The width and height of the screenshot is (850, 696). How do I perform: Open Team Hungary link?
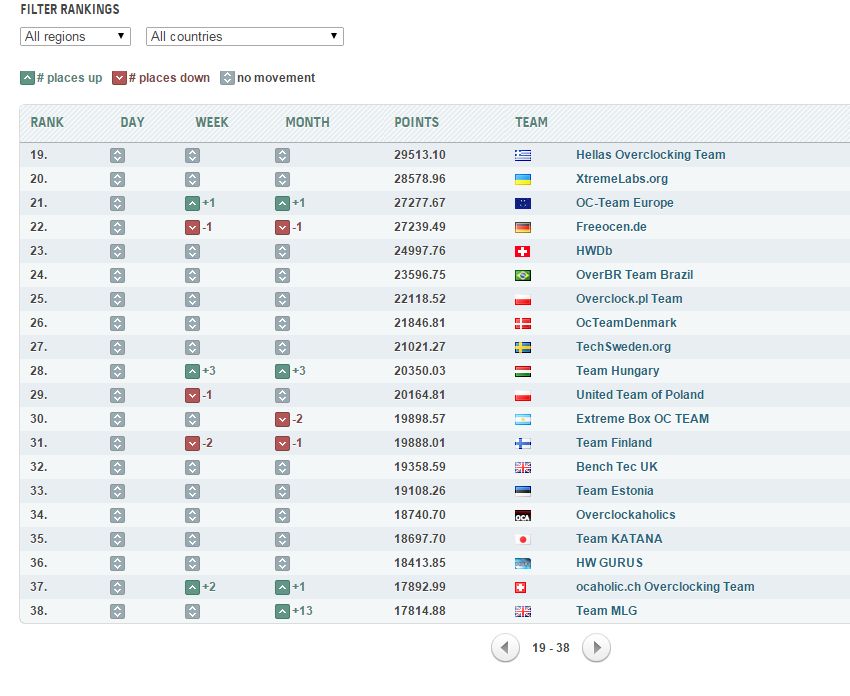(x=617, y=371)
